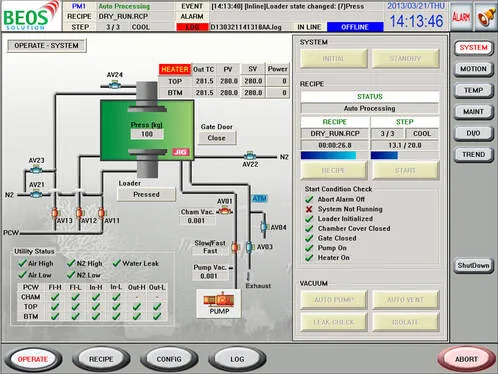Click the step progress bar
498x374 pixels.
coord(405,155)
